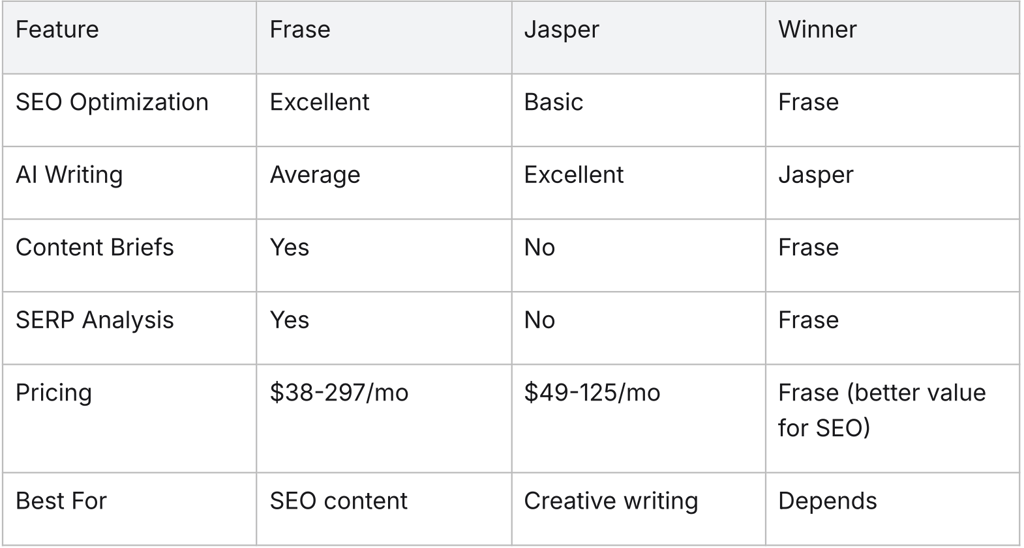The height and width of the screenshot is (548, 1024).
Task: Click the Feature column header
Action: coord(57,30)
